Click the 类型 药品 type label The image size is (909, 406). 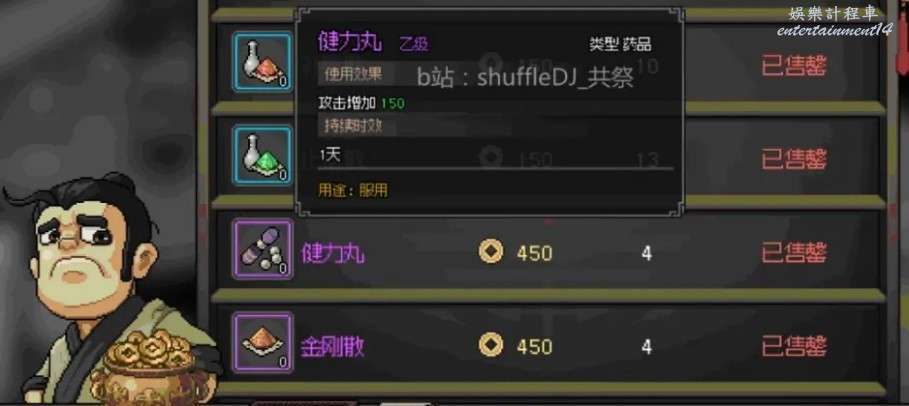coord(620,44)
